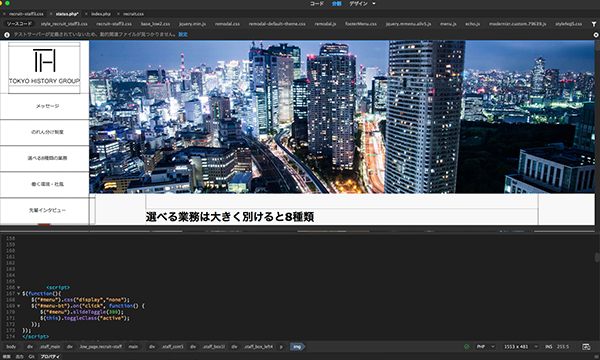Toggle the INS insert mode indicator
Image resolution: width=600 pixels, height=360 pixels.
(549, 347)
